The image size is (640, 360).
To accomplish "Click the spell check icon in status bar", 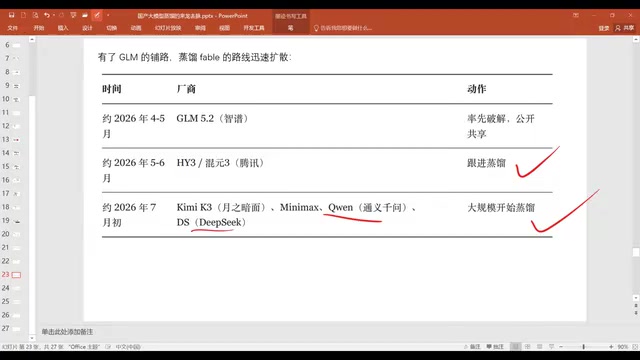I will click(108, 347).
